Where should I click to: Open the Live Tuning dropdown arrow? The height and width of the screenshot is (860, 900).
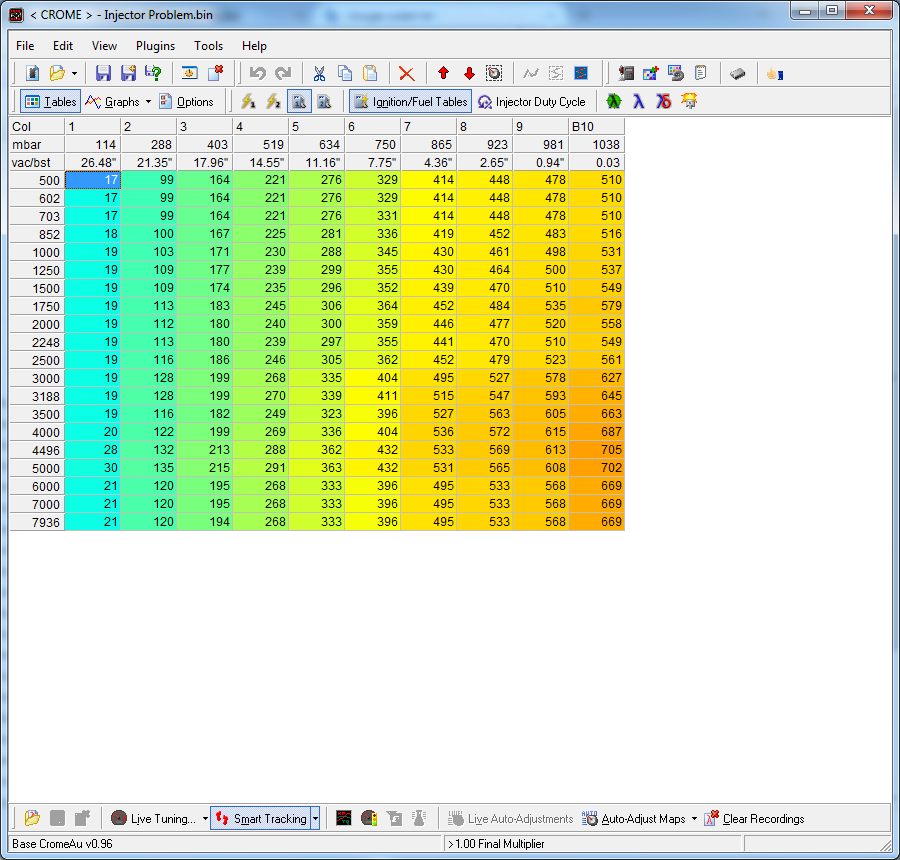click(205, 818)
